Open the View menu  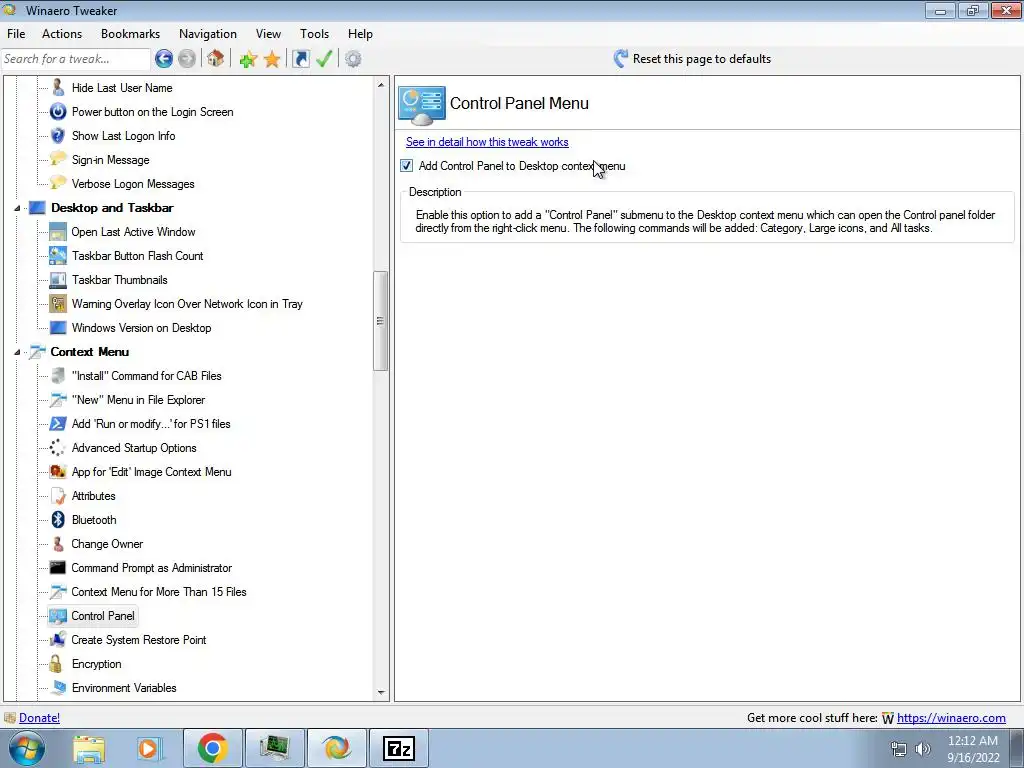[268, 34]
